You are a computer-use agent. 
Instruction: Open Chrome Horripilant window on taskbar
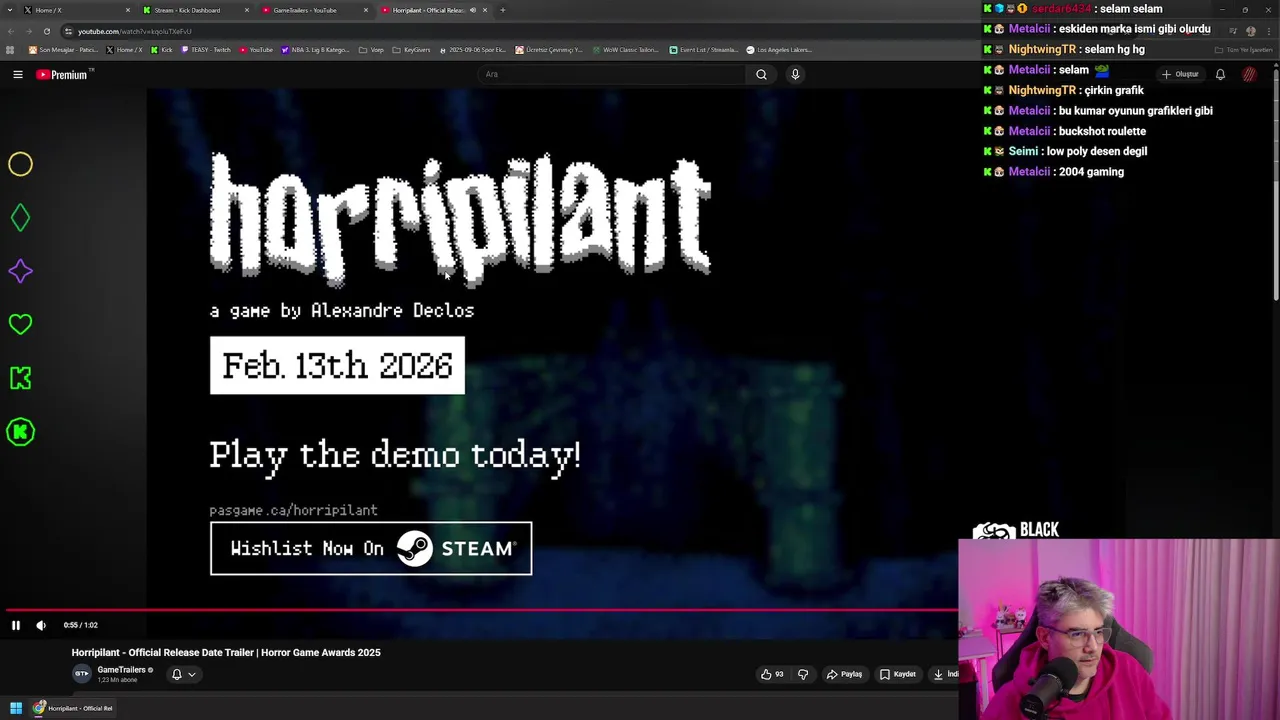(x=72, y=708)
